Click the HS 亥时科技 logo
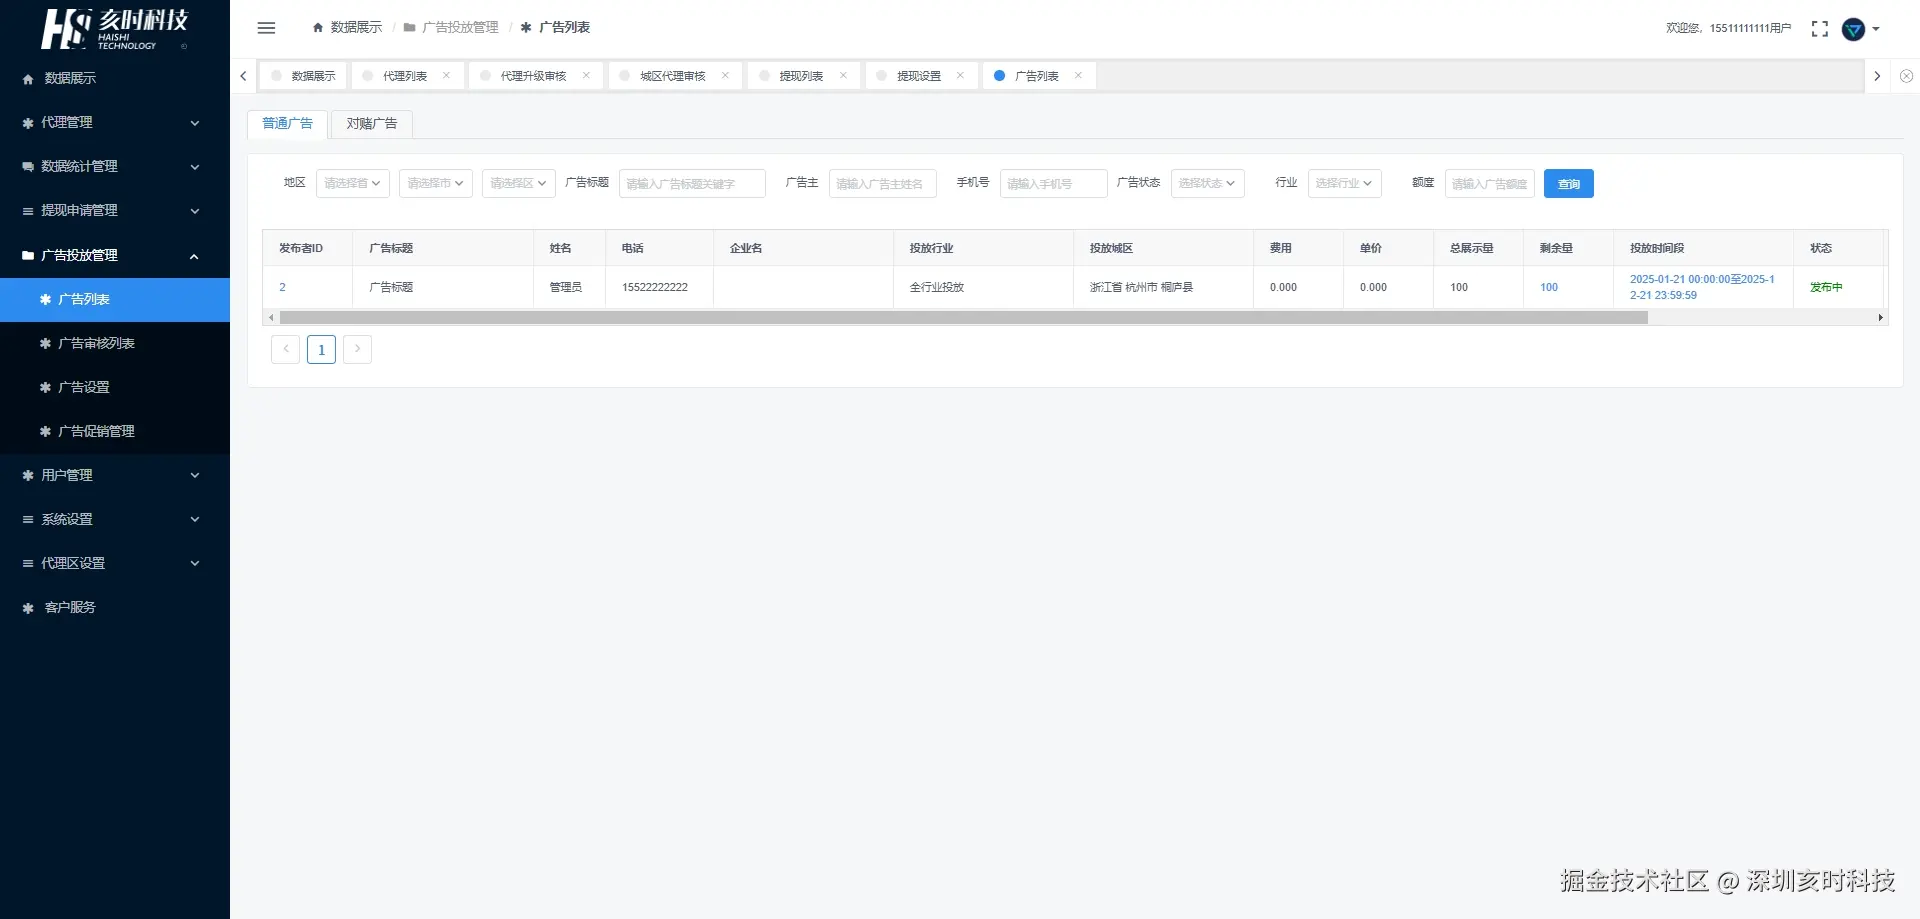This screenshot has height=919, width=1920. (x=115, y=29)
